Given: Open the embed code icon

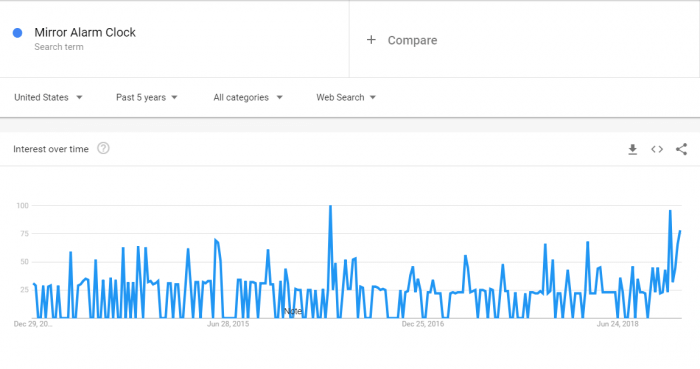Looking at the screenshot, I should (x=657, y=149).
